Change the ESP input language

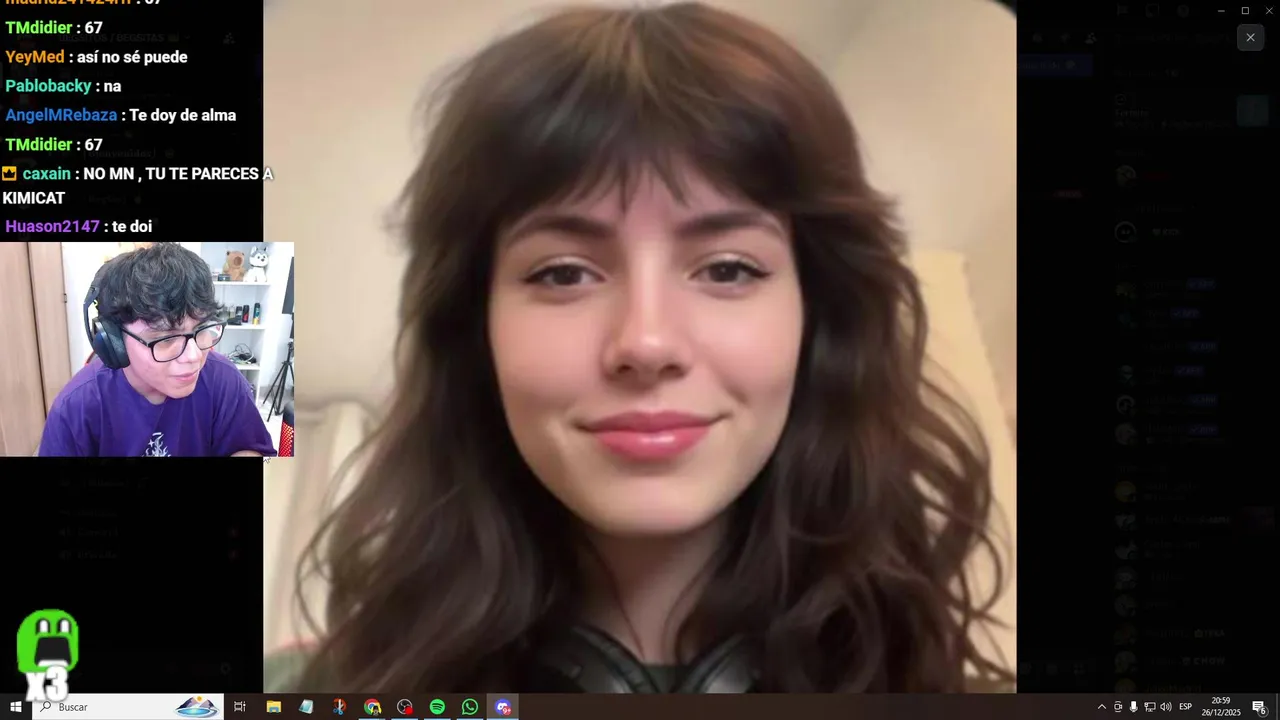[1186, 707]
